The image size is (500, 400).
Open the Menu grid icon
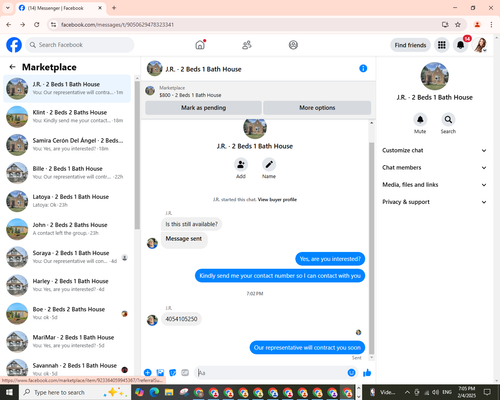coord(442,45)
